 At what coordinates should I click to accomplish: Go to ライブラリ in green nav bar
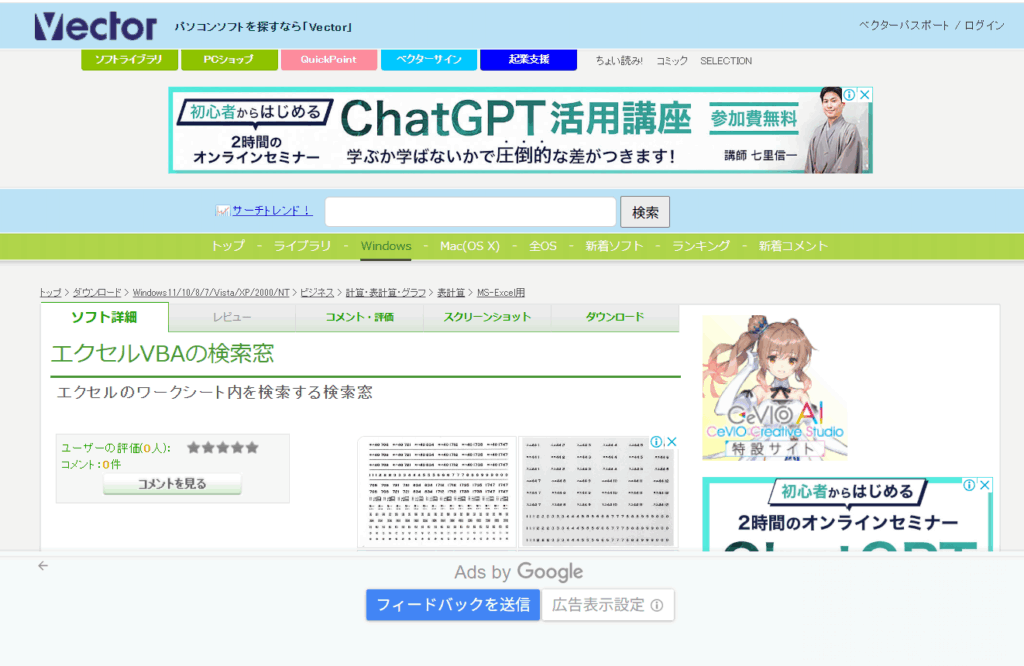(x=302, y=246)
